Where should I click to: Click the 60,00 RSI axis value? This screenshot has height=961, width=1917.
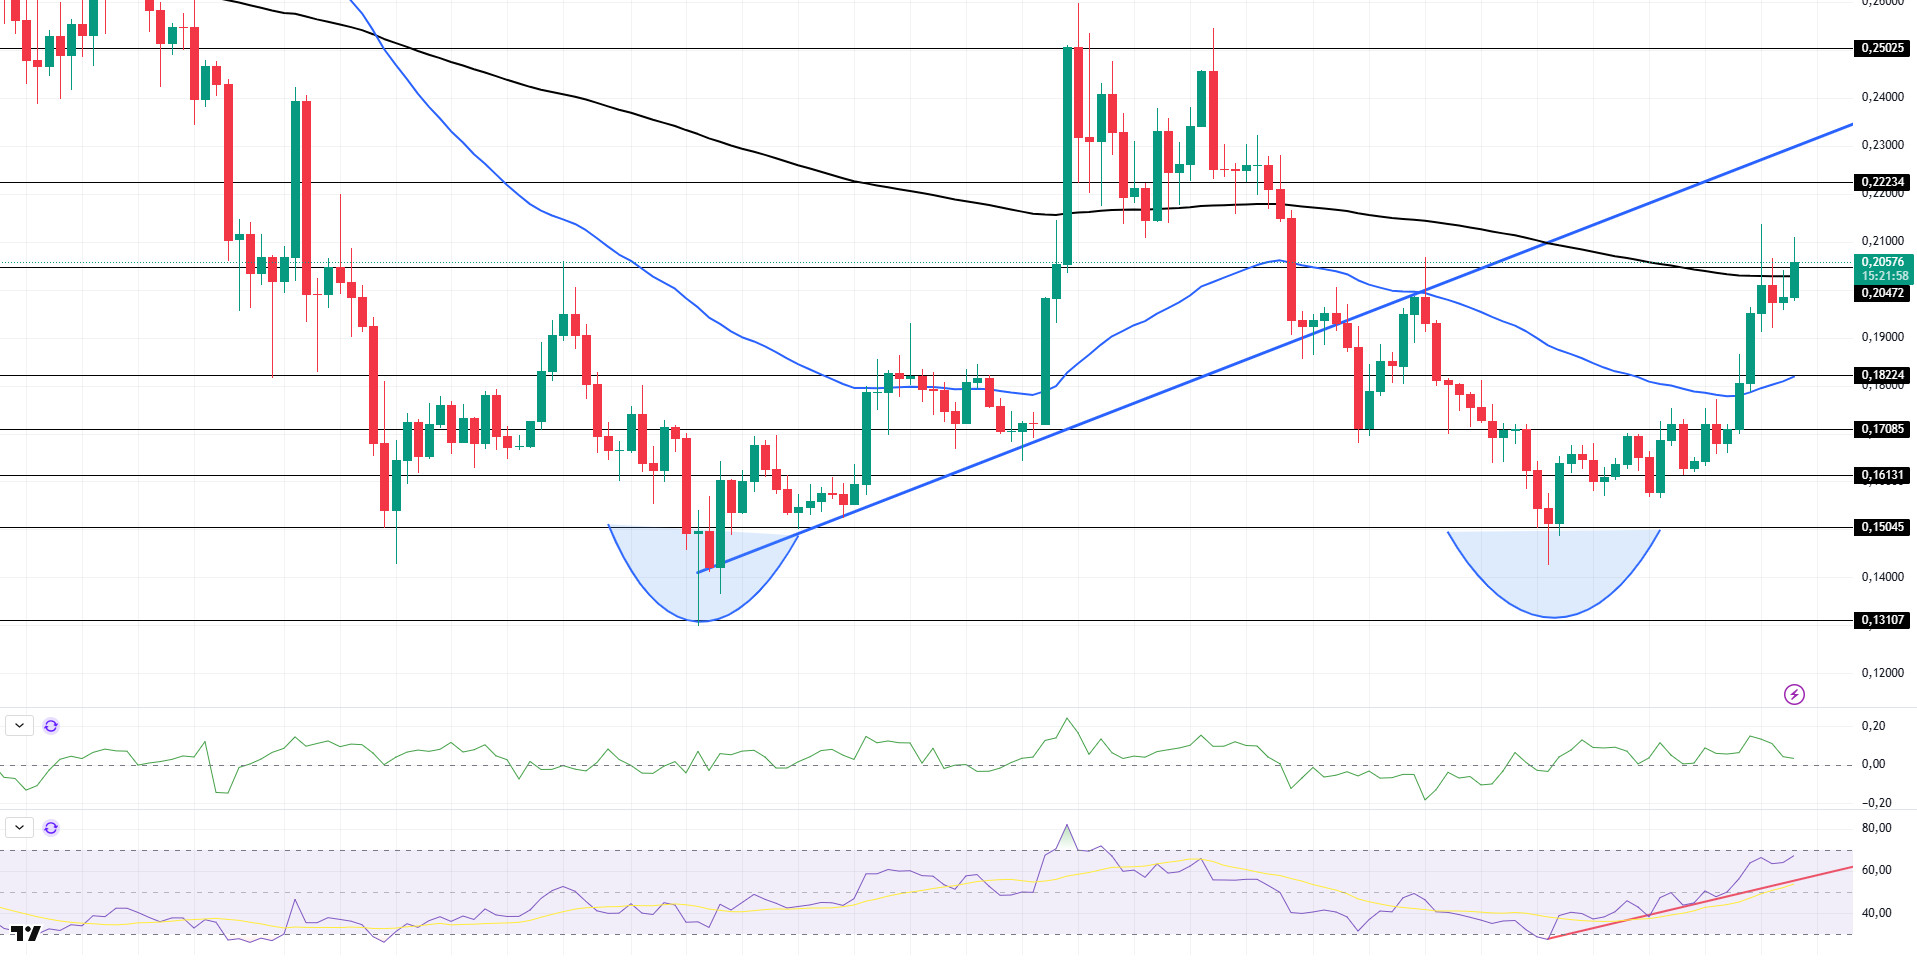[x=1876, y=870]
